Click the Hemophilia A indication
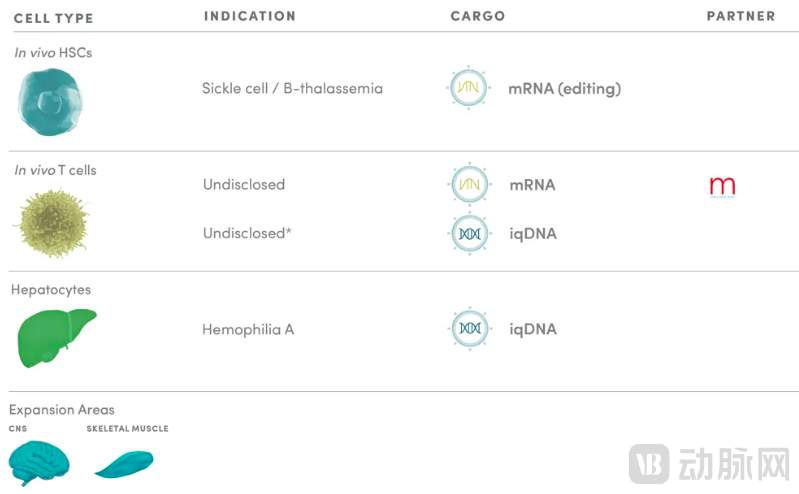Image resolution: width=799 pixels, height=494 pixels. point(248,329)
